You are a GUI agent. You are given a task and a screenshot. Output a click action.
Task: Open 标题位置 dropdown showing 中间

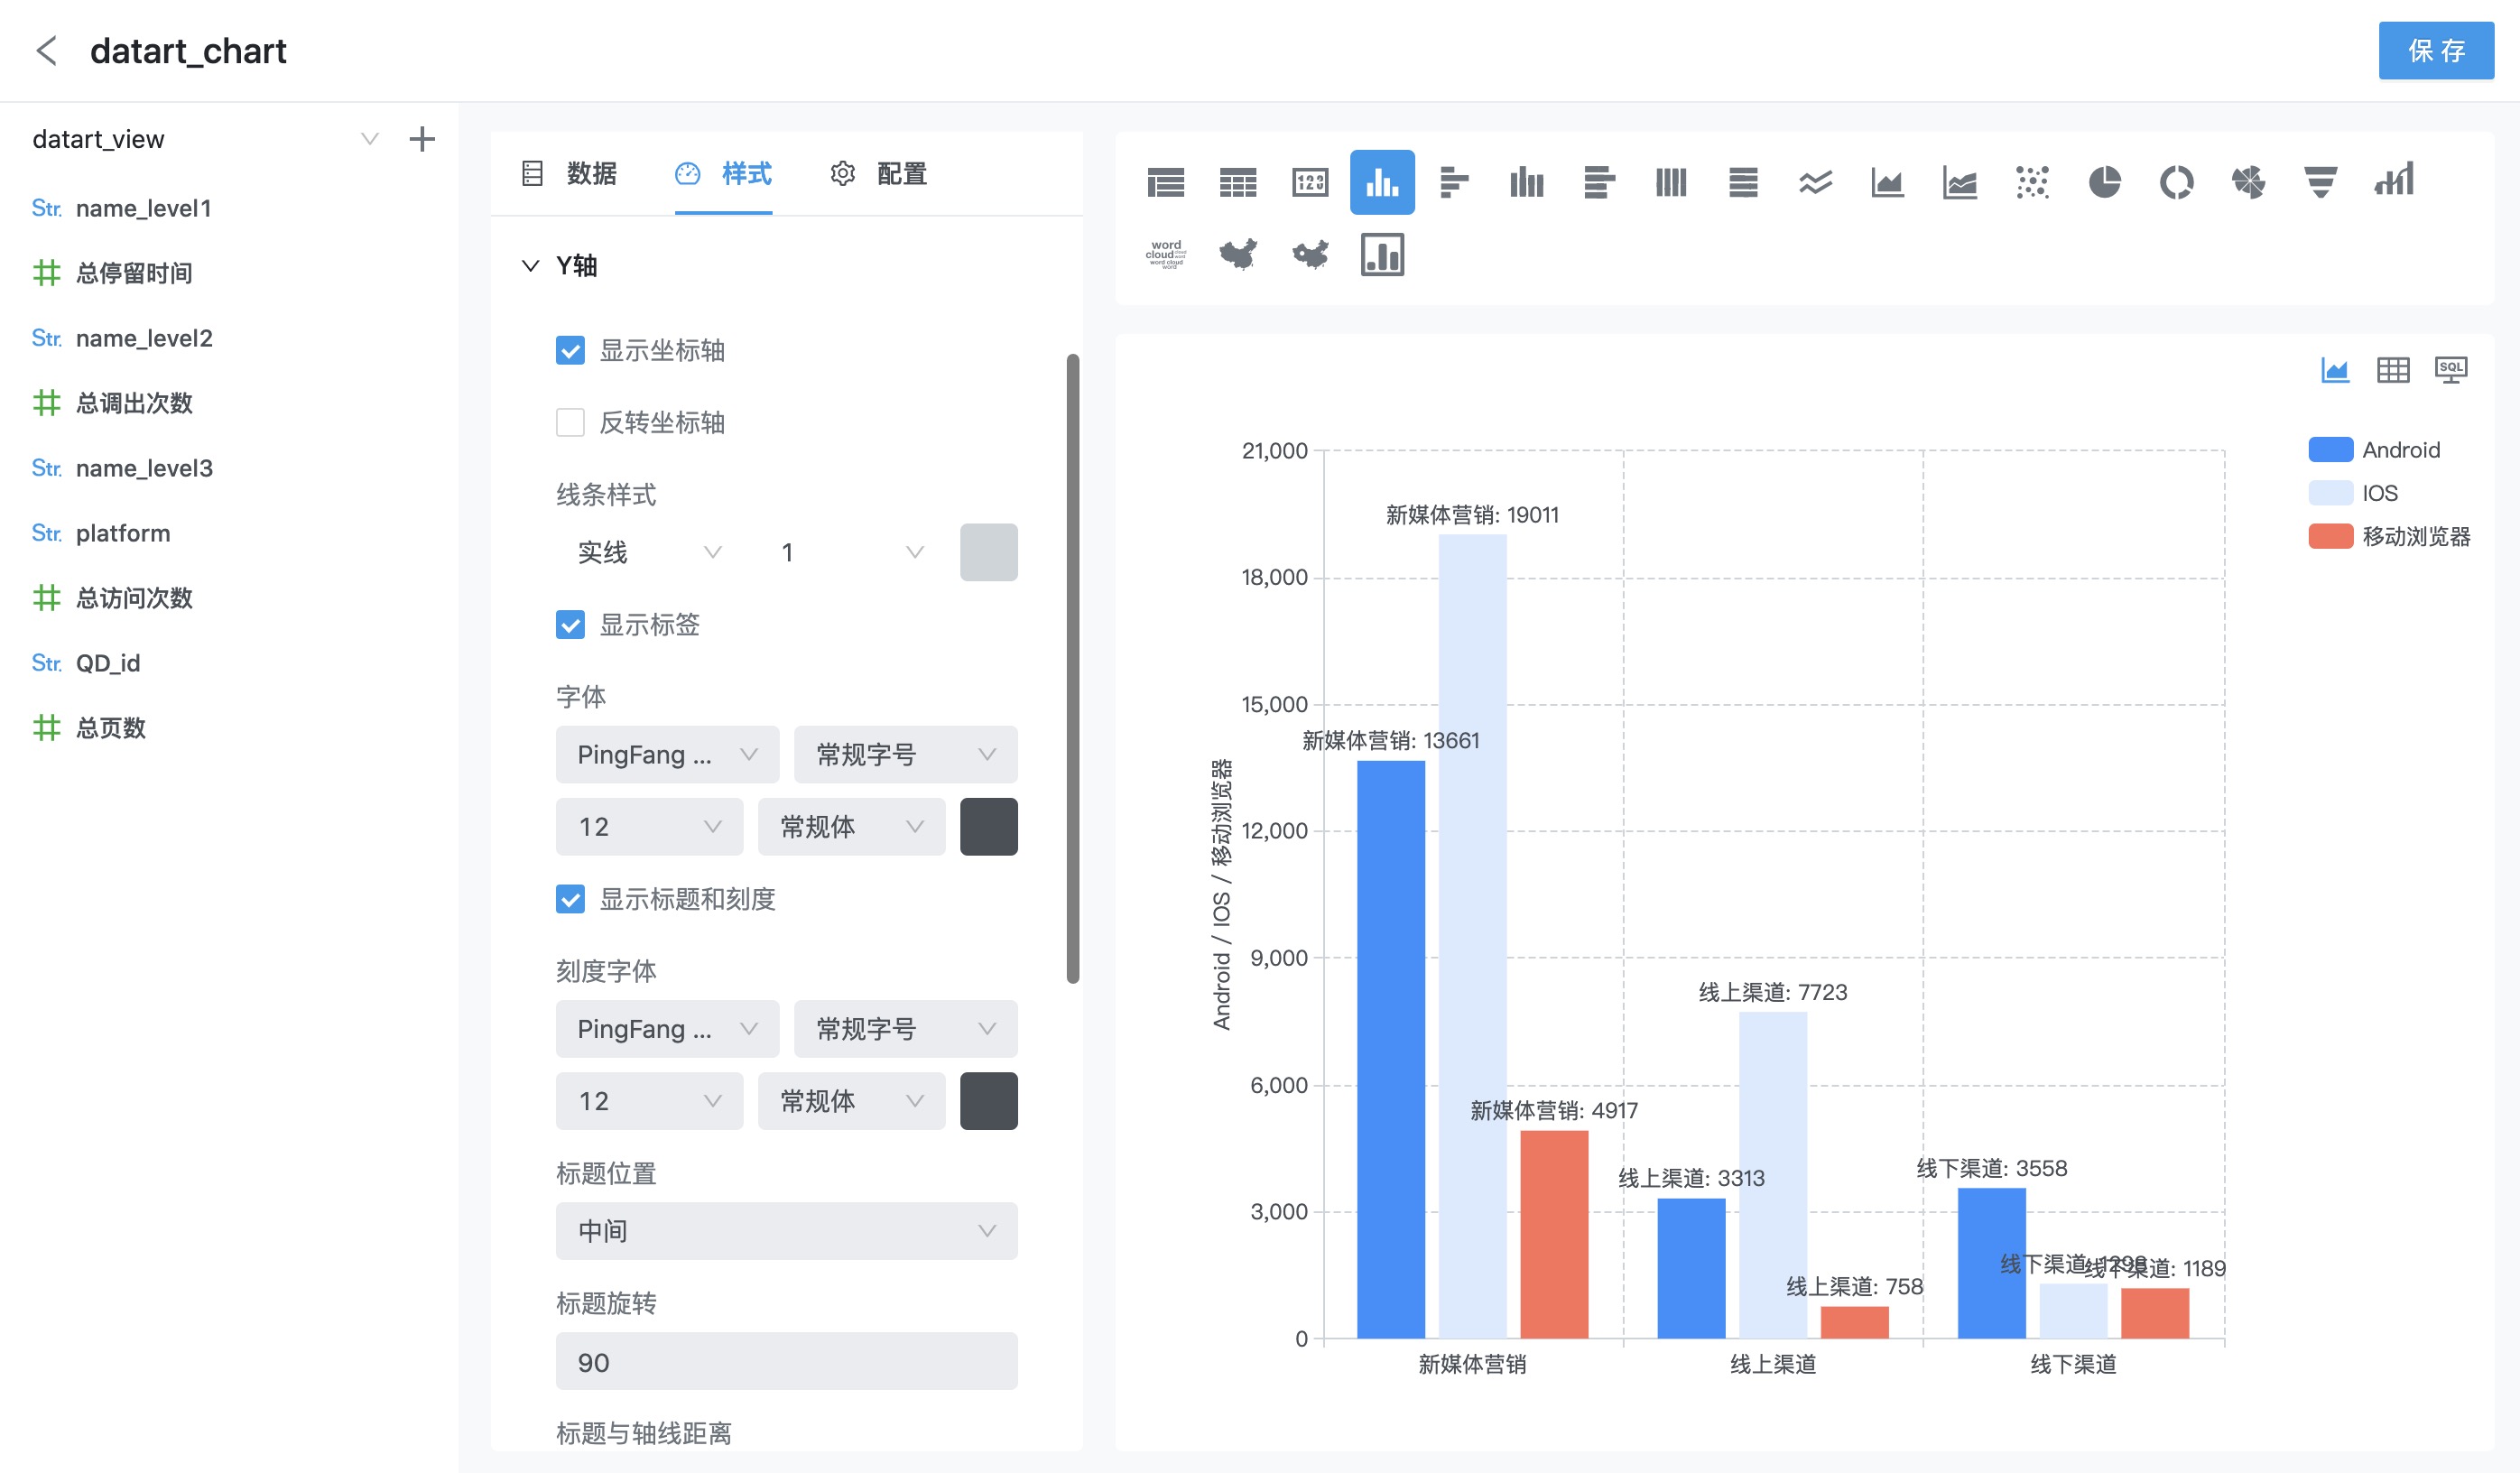tap(787, 1231)
